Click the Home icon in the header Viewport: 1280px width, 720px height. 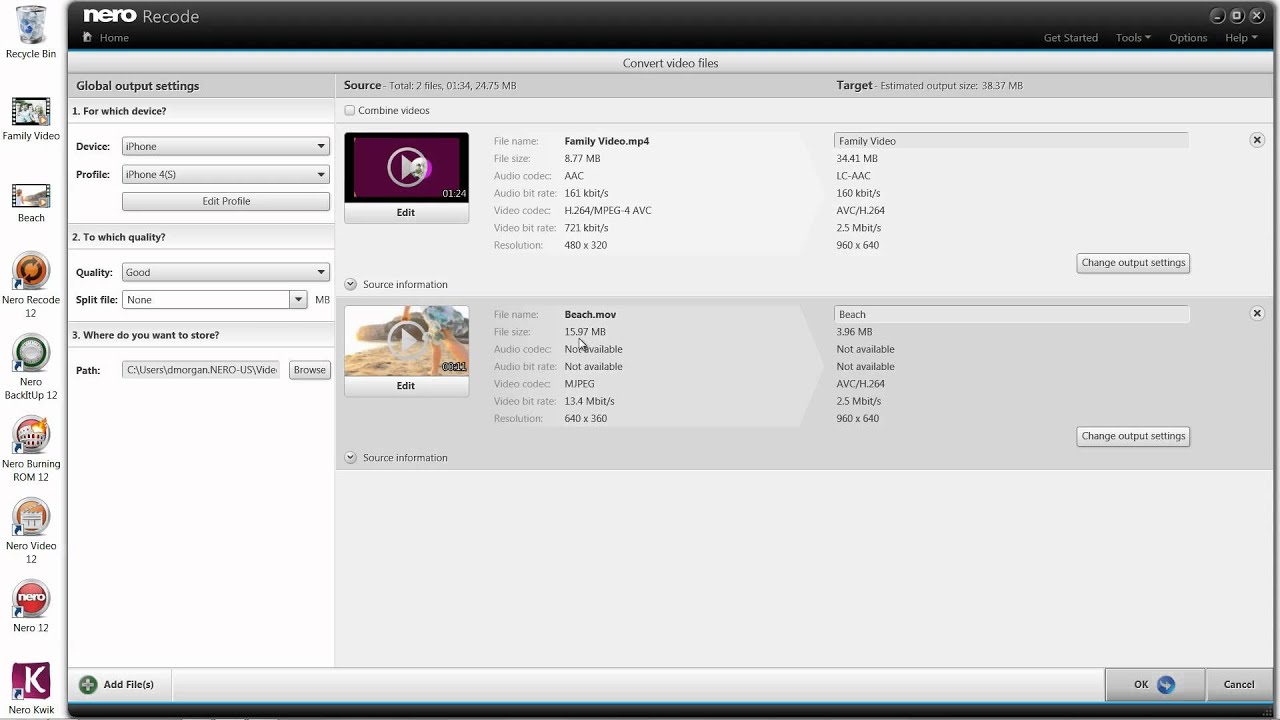pos(88,38)
